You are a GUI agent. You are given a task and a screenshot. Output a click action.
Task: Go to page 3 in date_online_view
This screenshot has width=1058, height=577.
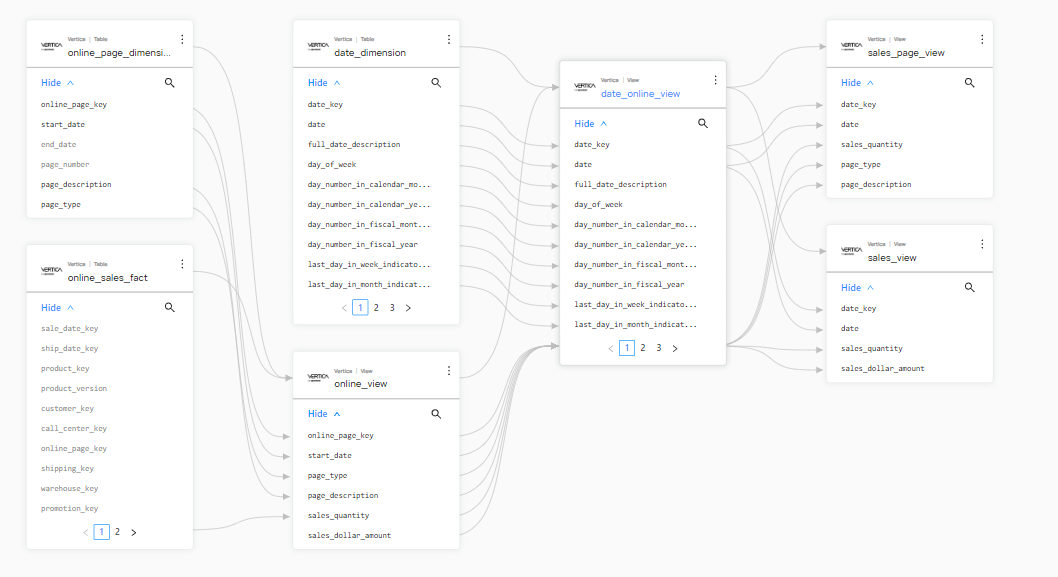(659, 348)
